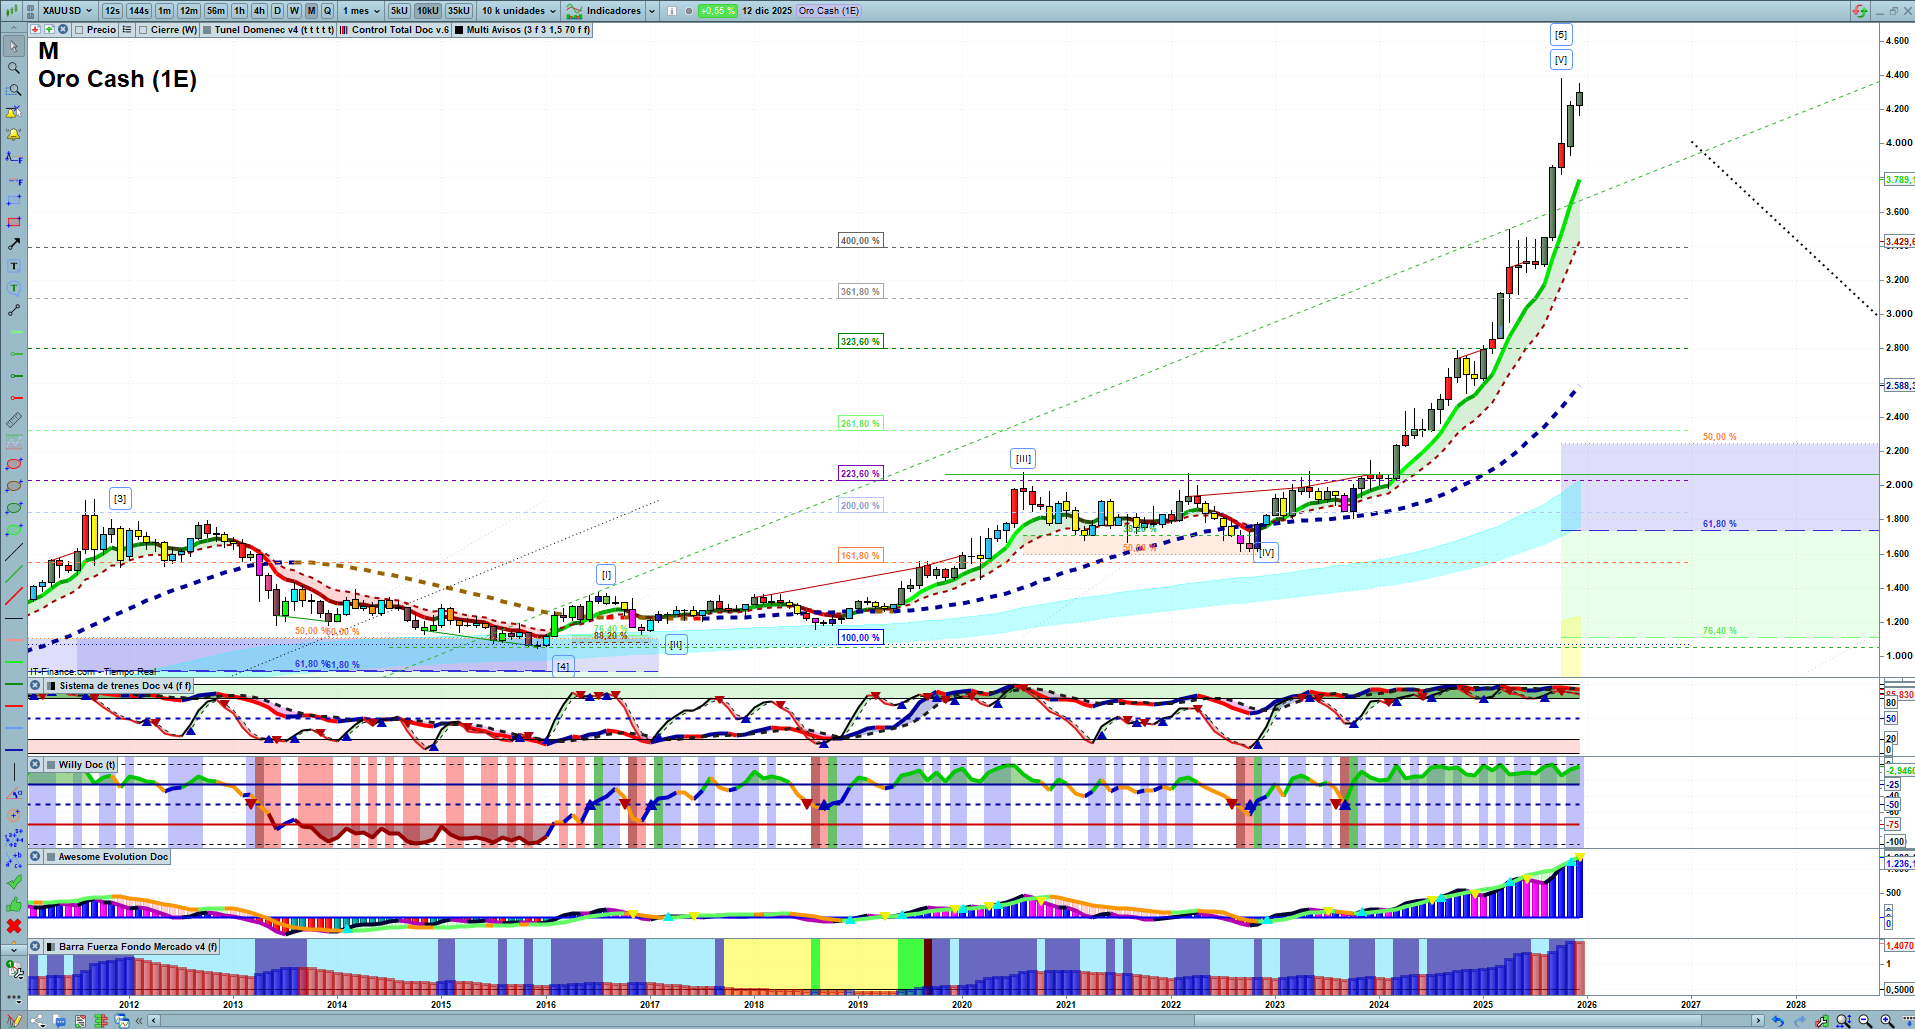Screen dimensions: 1915x1029
Task: Click the 35kU units button
Action: 459,11
